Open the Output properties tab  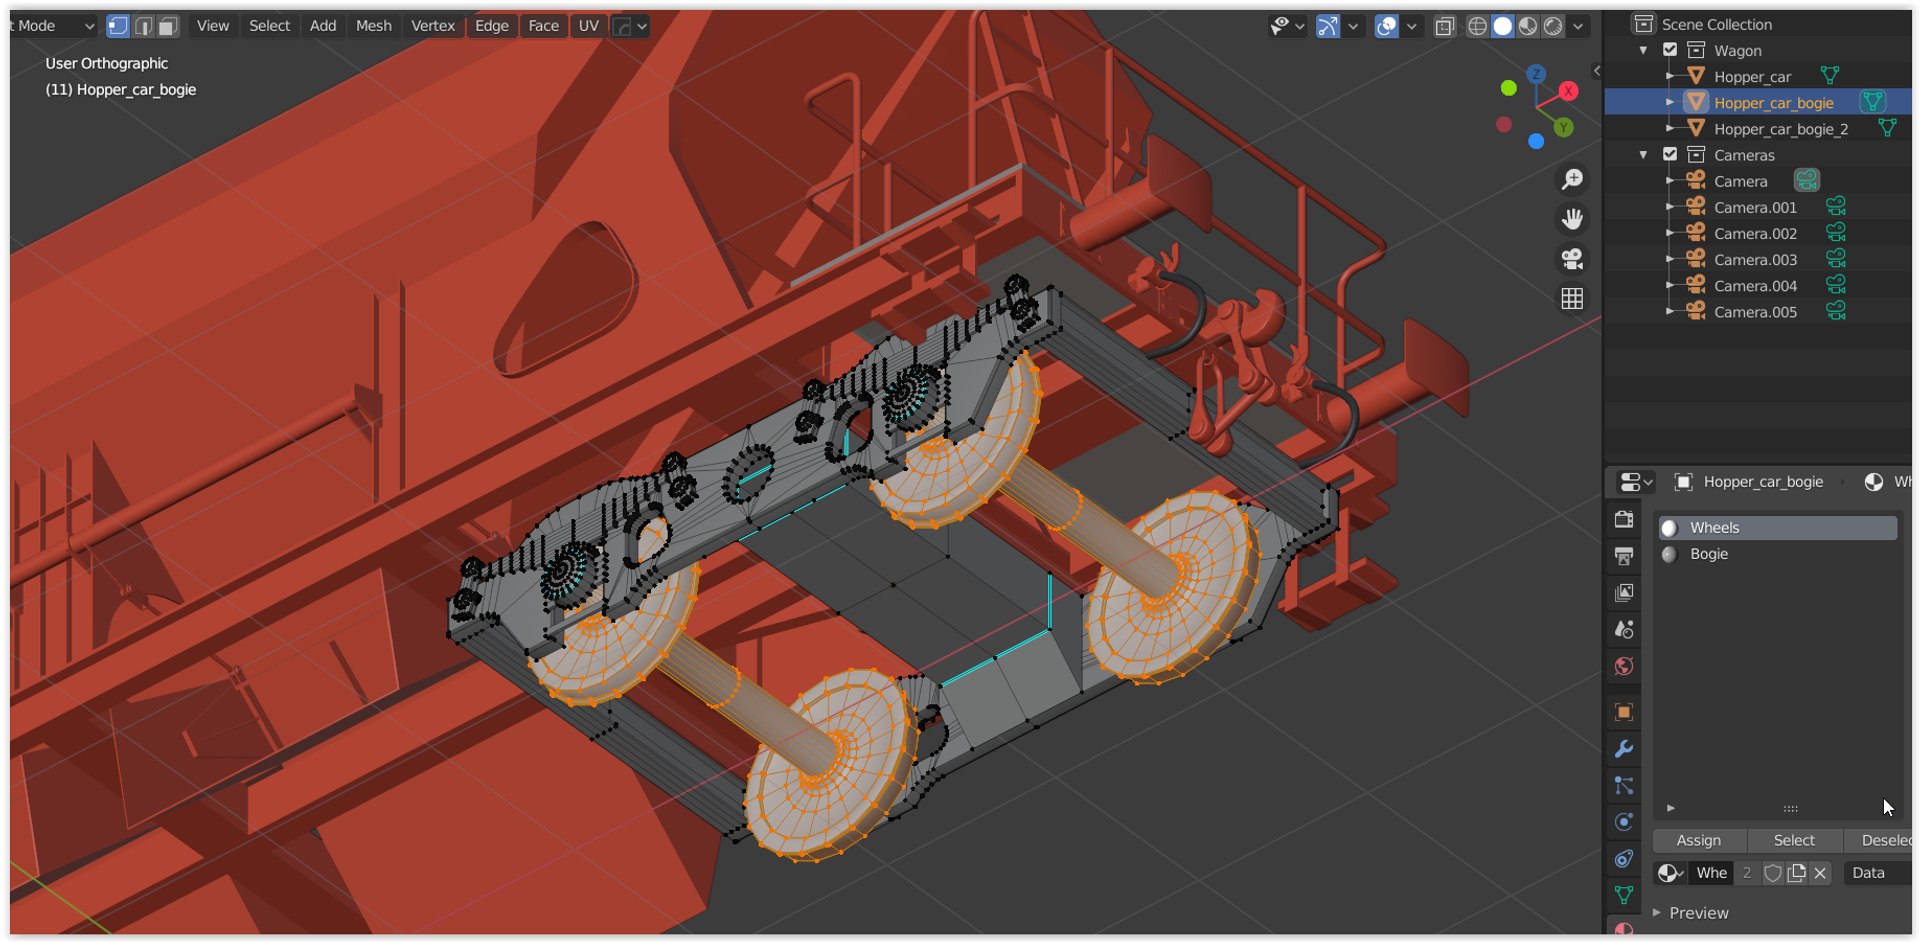point(1624,556)
